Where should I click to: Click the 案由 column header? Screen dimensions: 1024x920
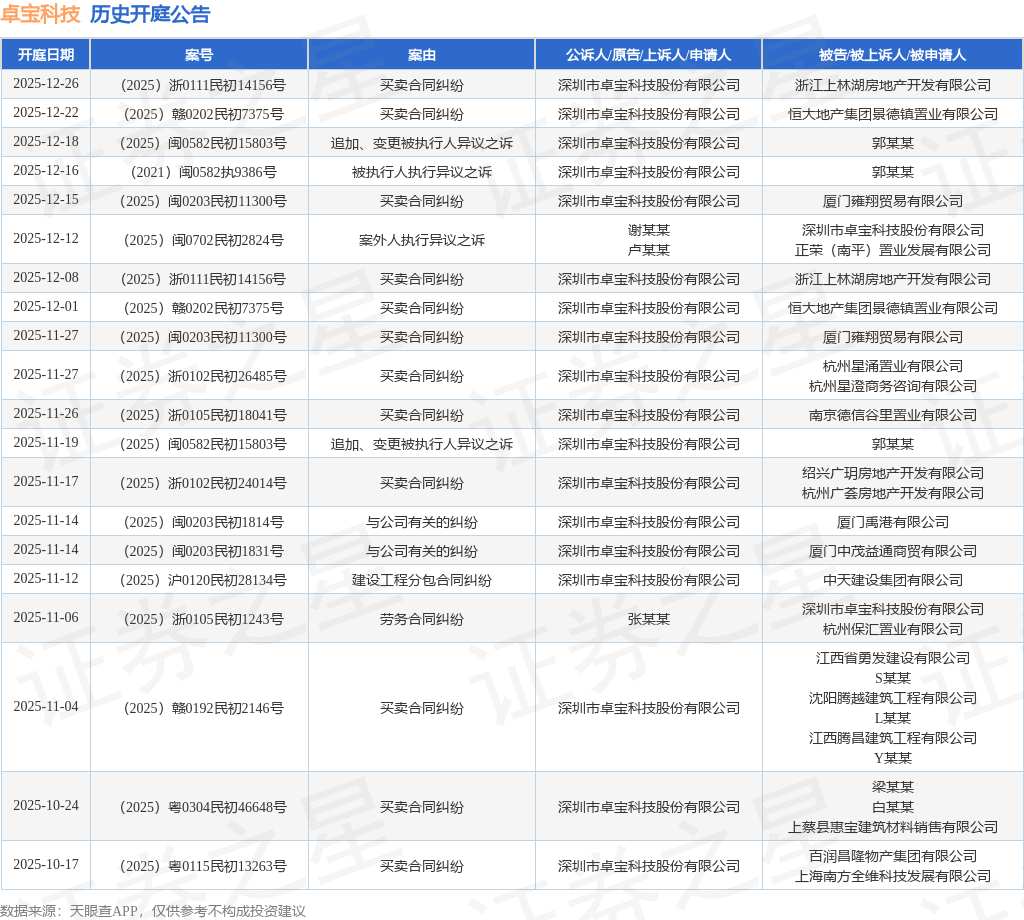pyautogui.click(x=422, y=55)
